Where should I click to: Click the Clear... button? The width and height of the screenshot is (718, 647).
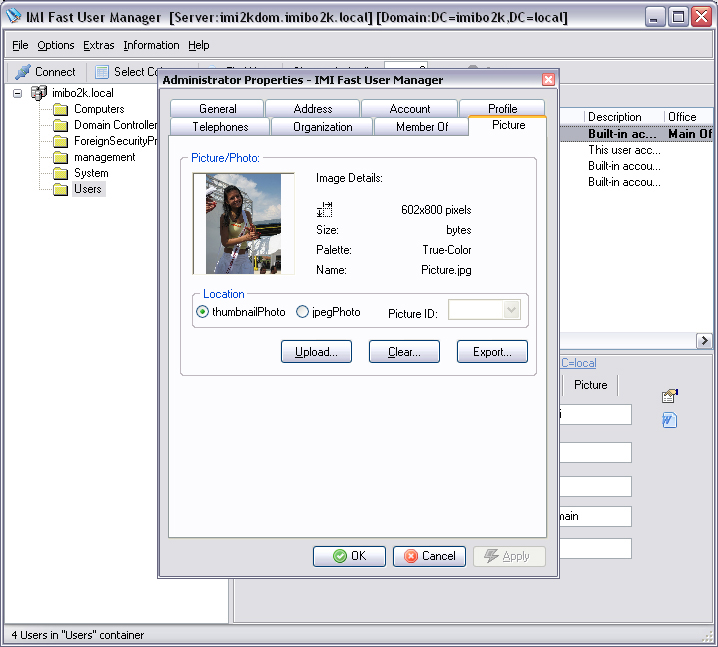pos(404,352)
